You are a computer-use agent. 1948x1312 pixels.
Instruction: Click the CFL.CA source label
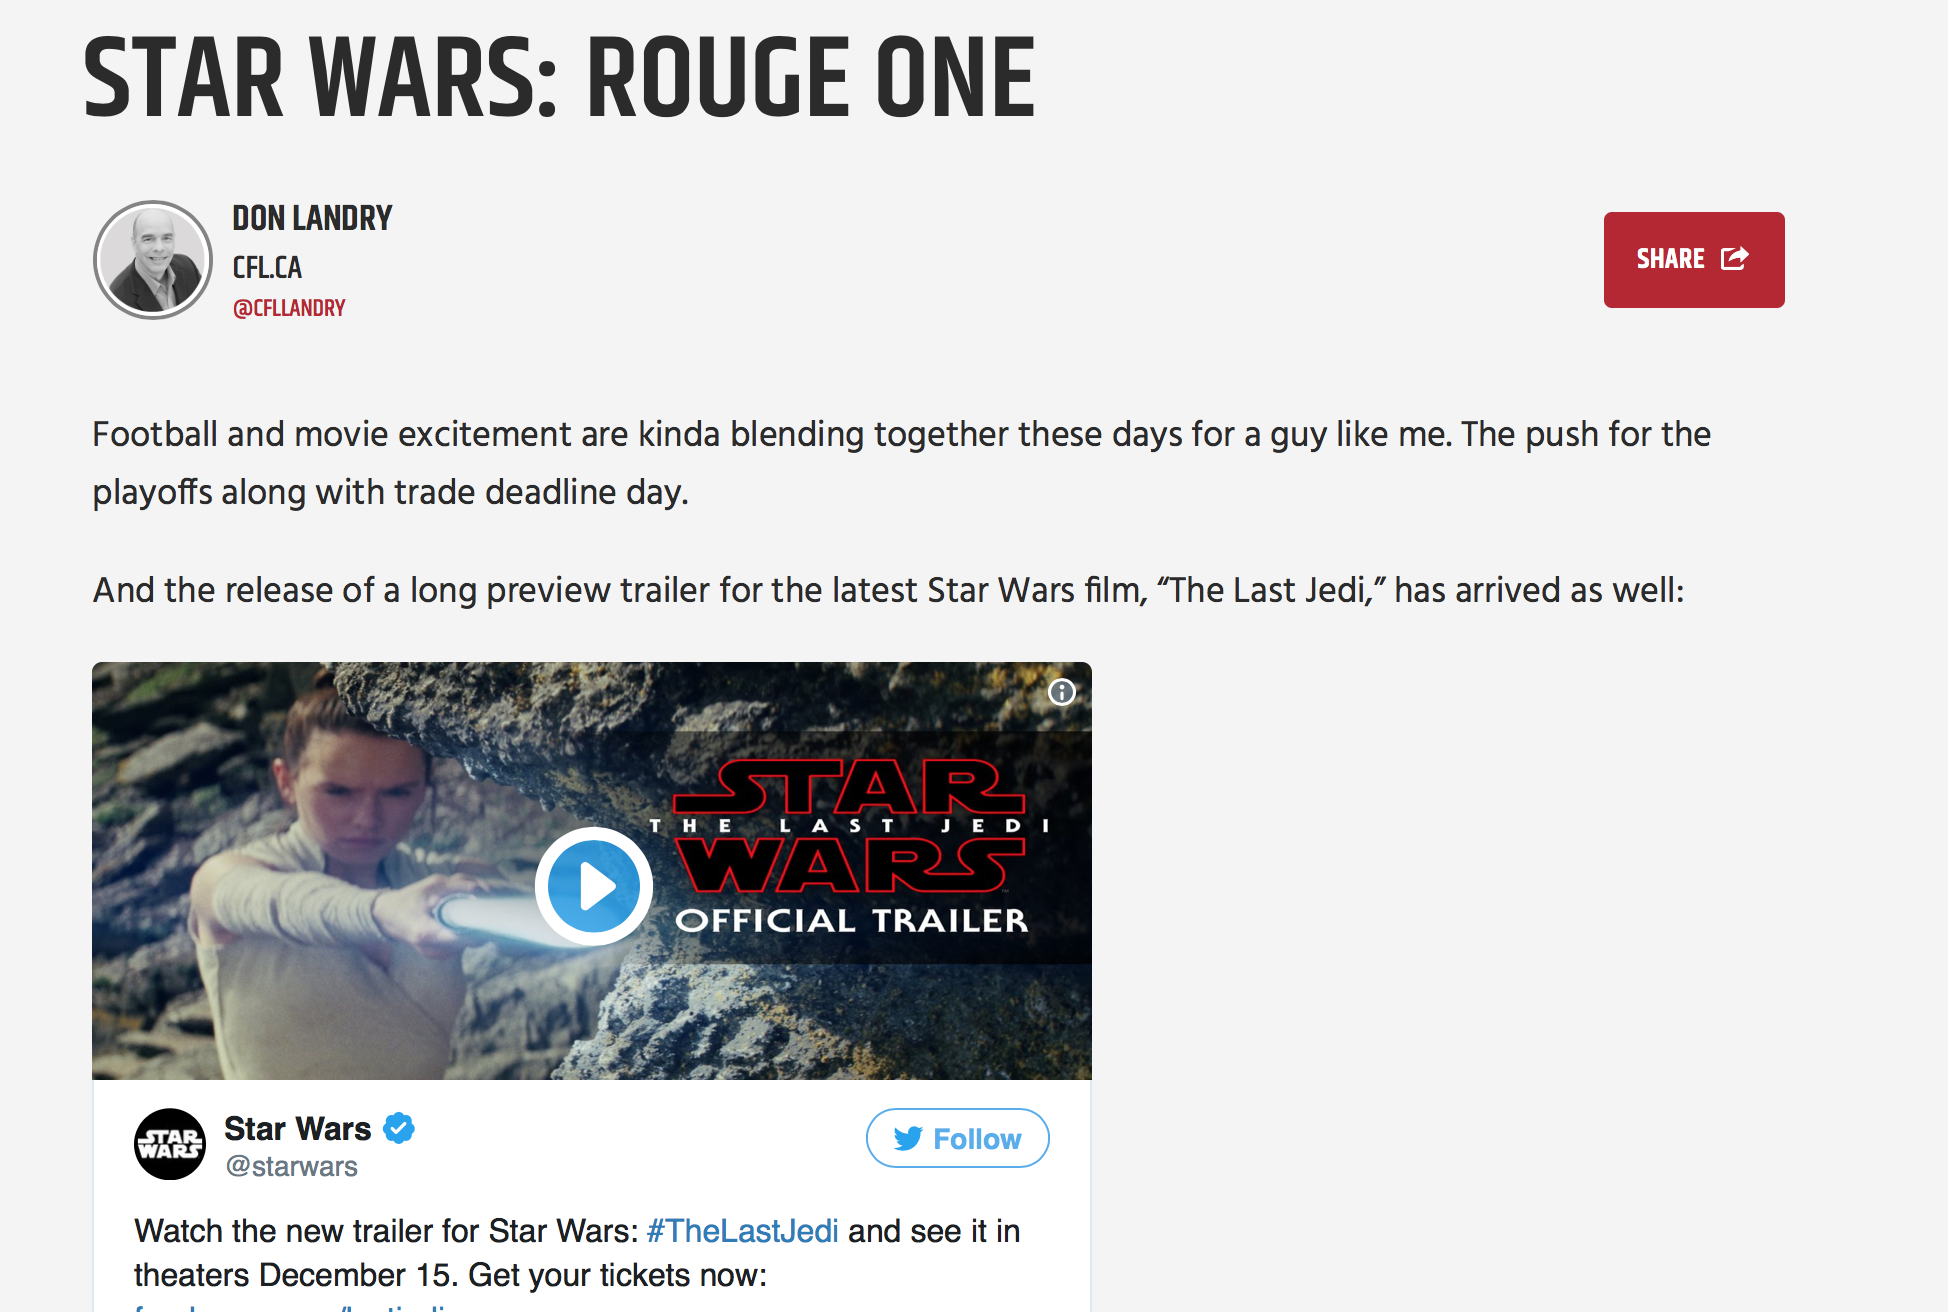pyautogui.click(x=267, y=268)
